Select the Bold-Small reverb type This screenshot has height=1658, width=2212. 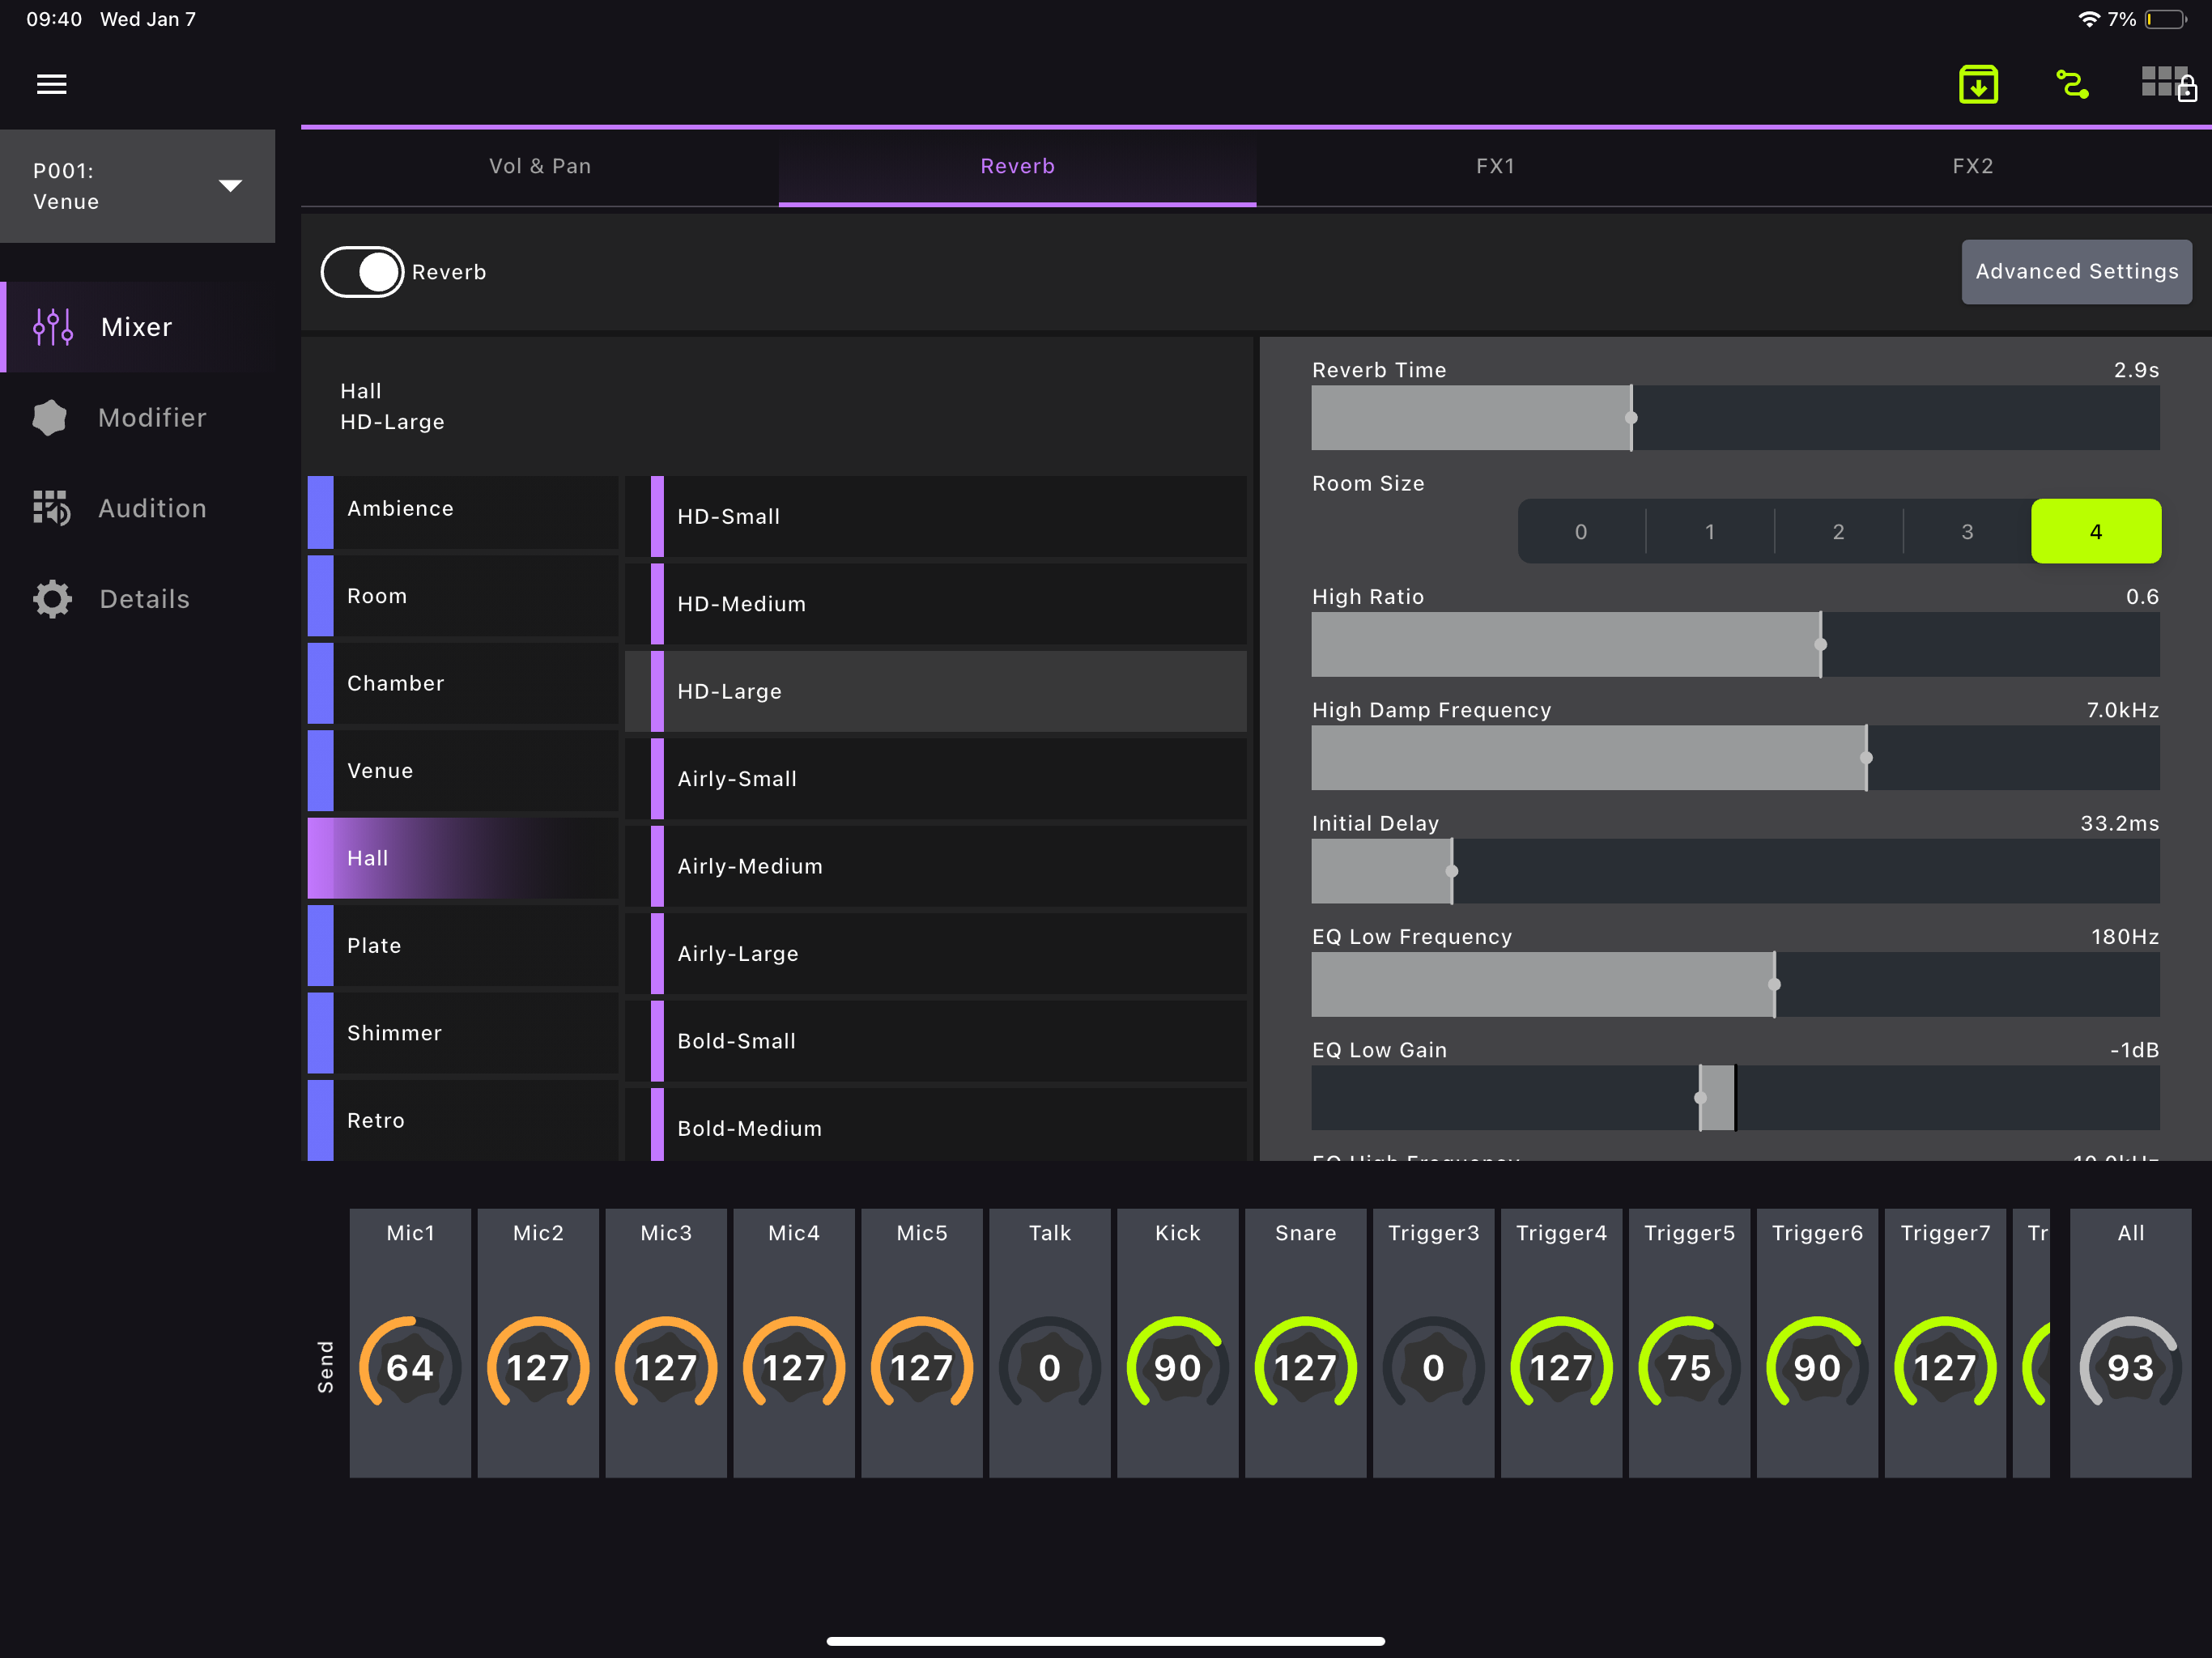pyautogui.click(x=936, y=1041)
